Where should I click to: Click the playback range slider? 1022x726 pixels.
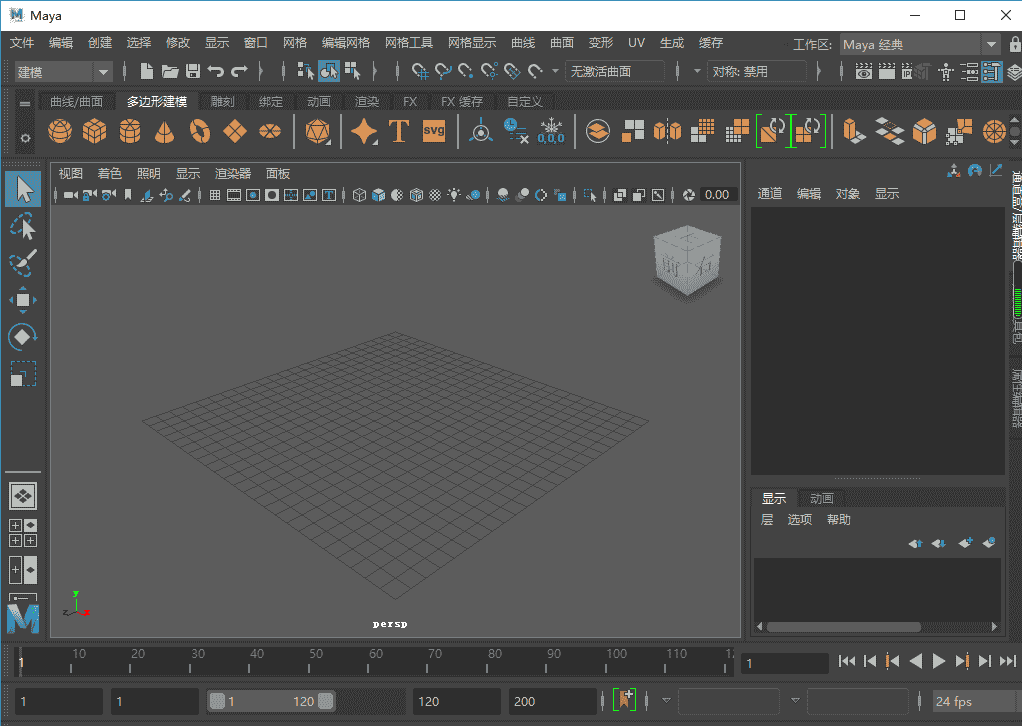pyautogui.click(x=270, y=700)
